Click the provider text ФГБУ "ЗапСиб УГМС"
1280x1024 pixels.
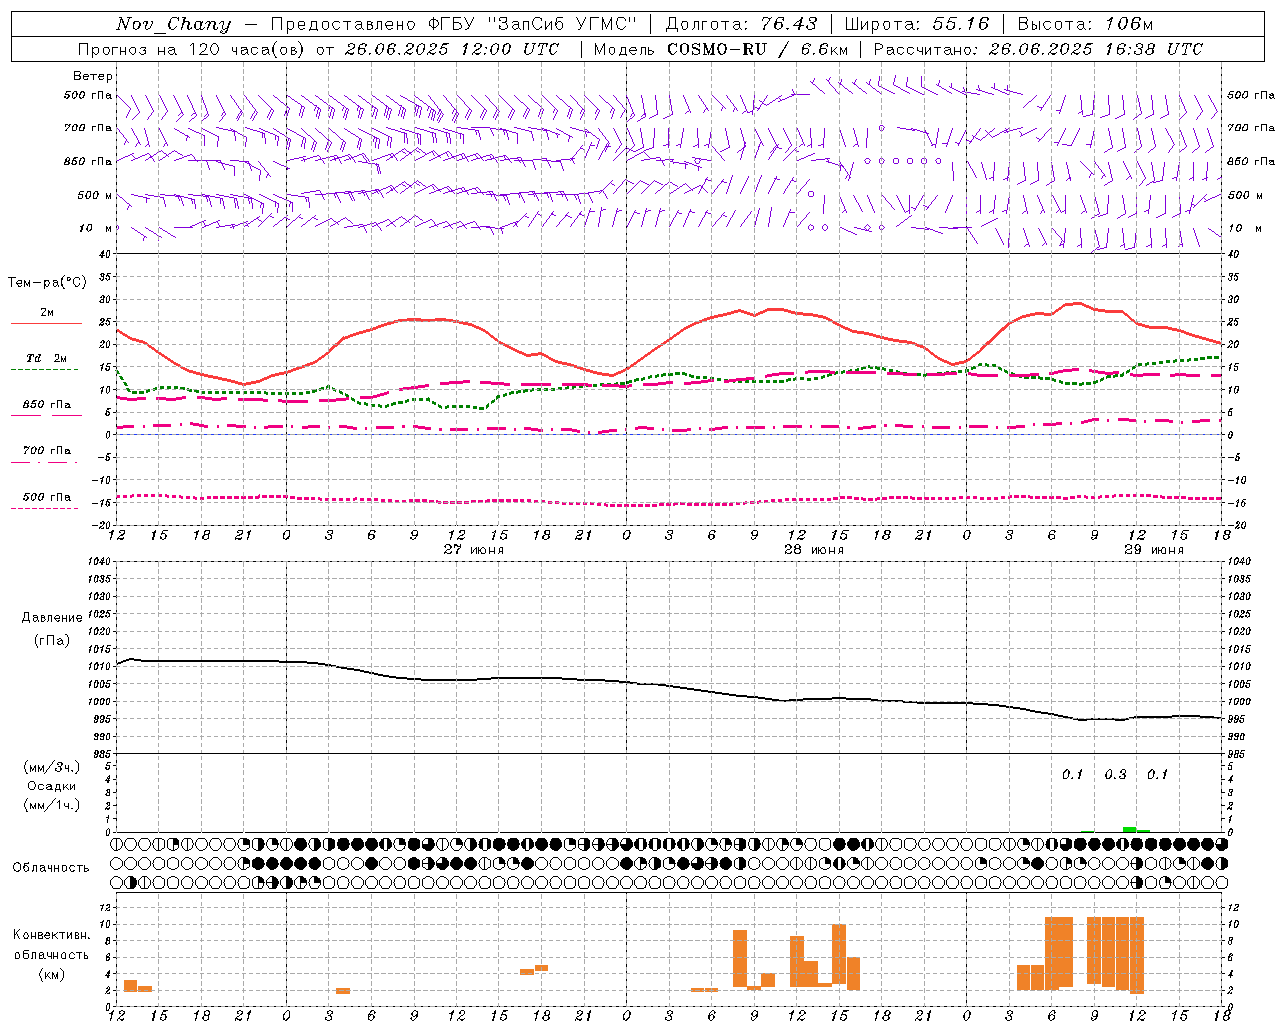coord(533,24)
